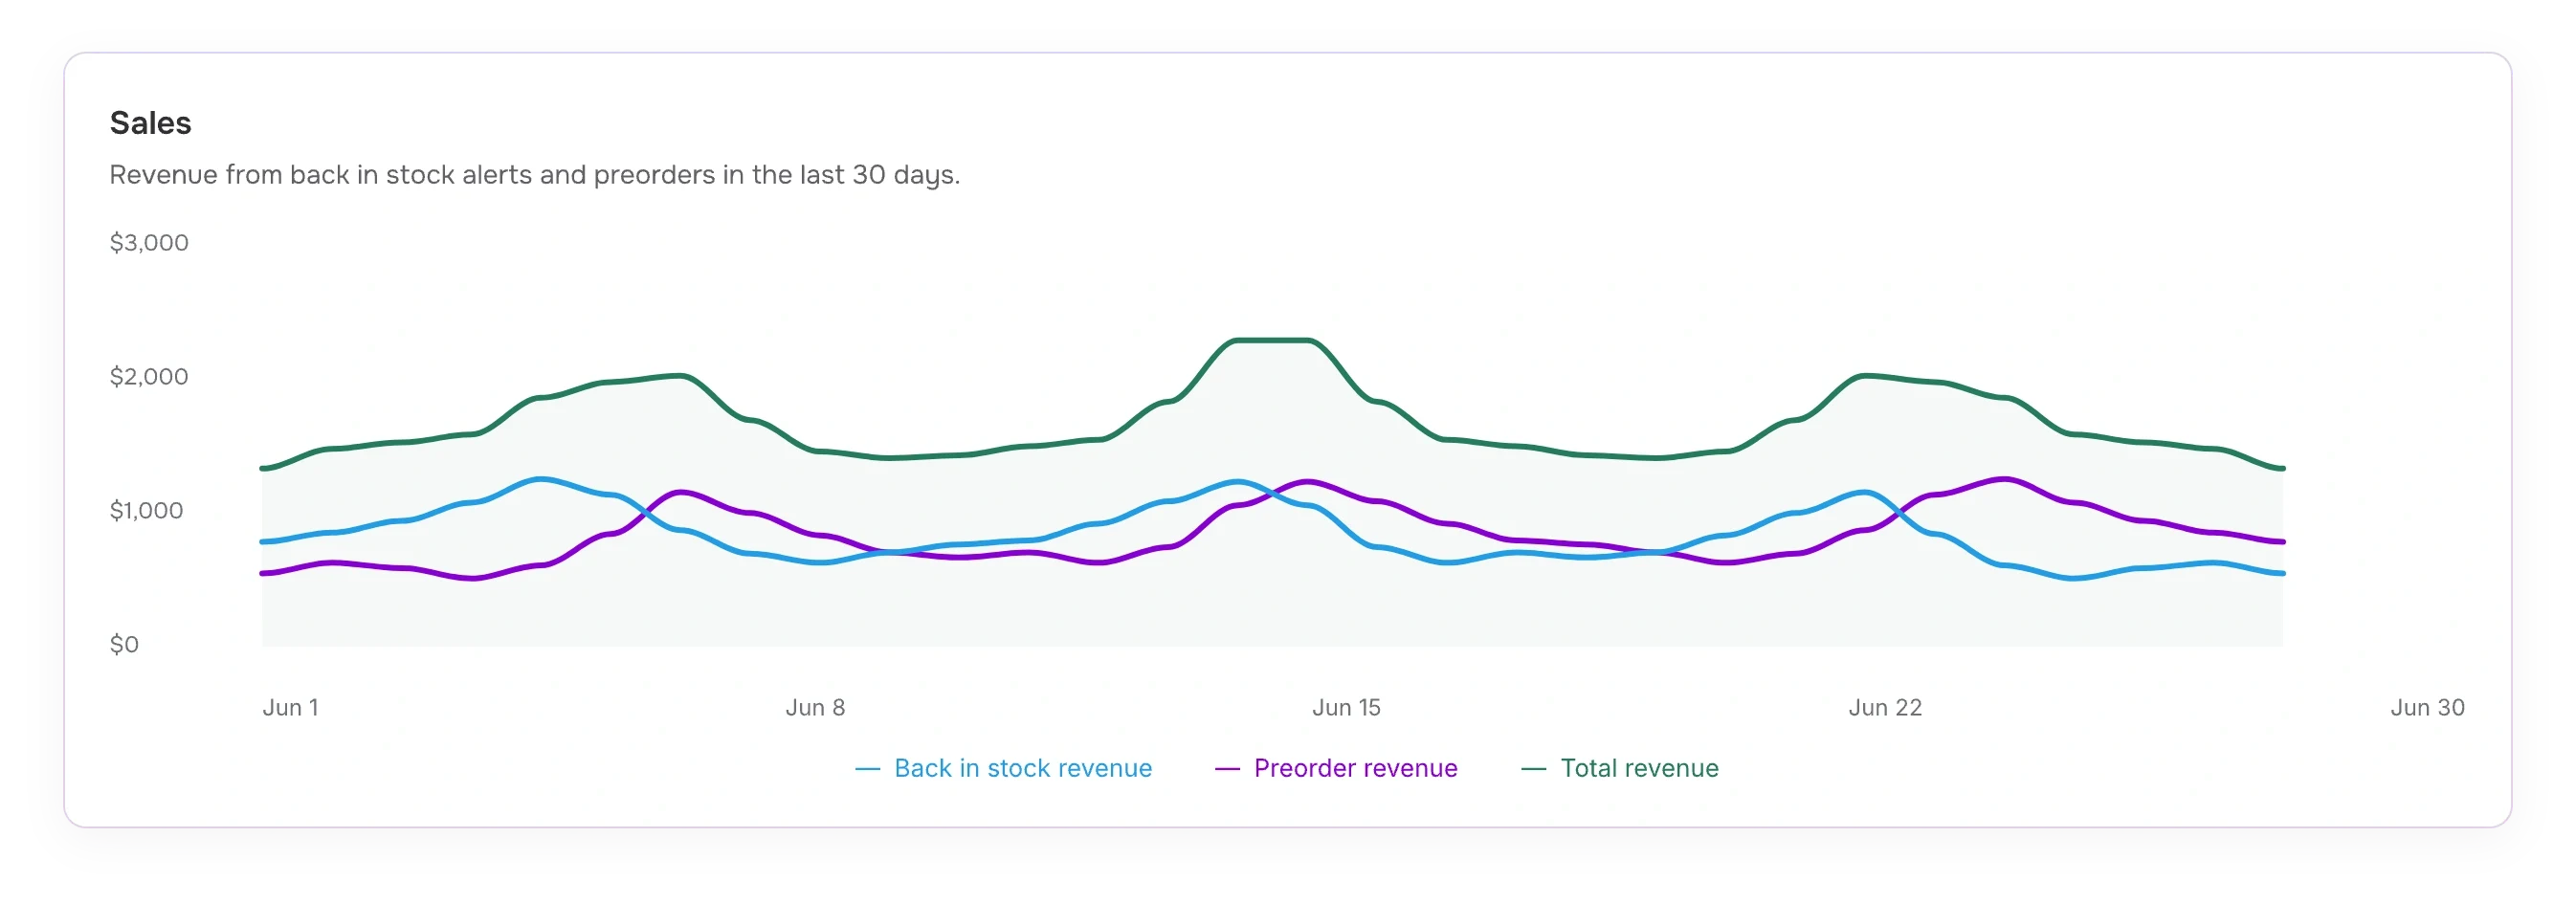This screenshot has width=2576, height=903.
Task: Toggle the Back in stock revenue legend
Action: pyautogui.click(x=1003, y=768)
